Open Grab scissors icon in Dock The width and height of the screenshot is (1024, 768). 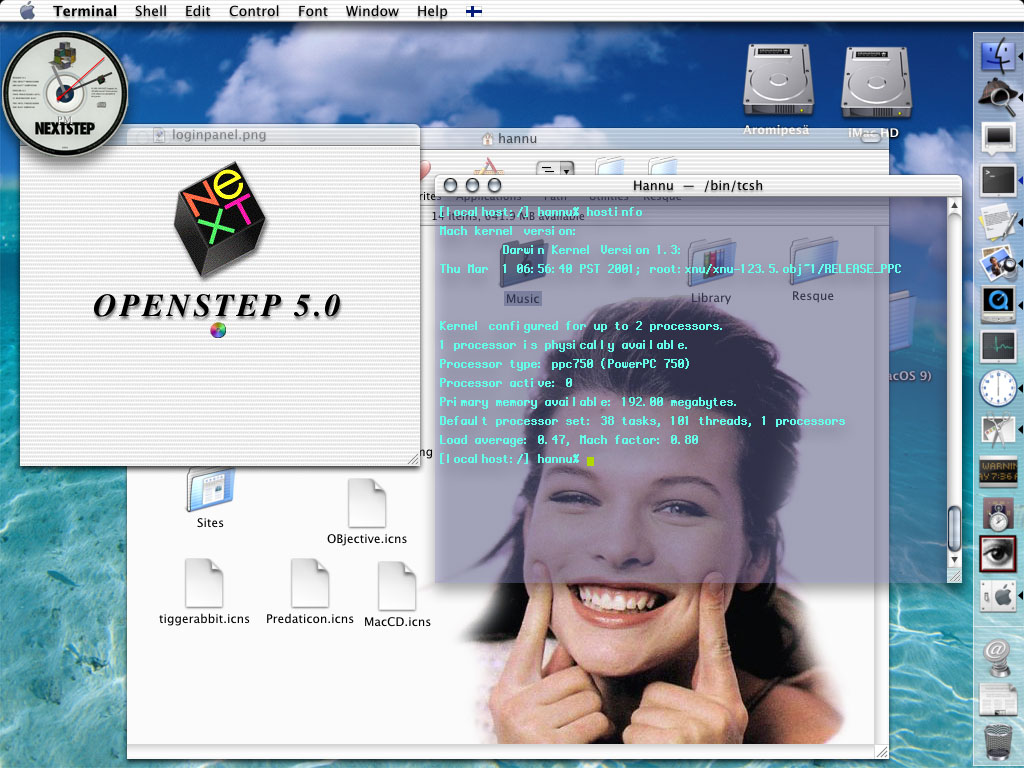point(998,430)
